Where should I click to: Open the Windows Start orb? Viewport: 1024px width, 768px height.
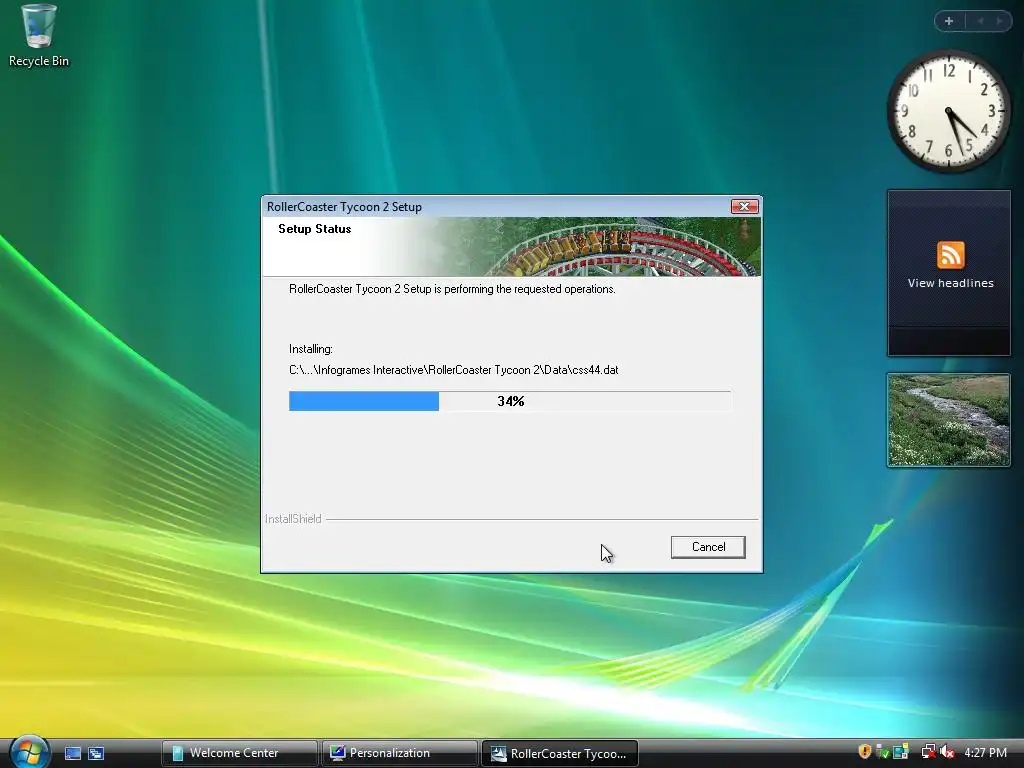click(x=29, y=752)
